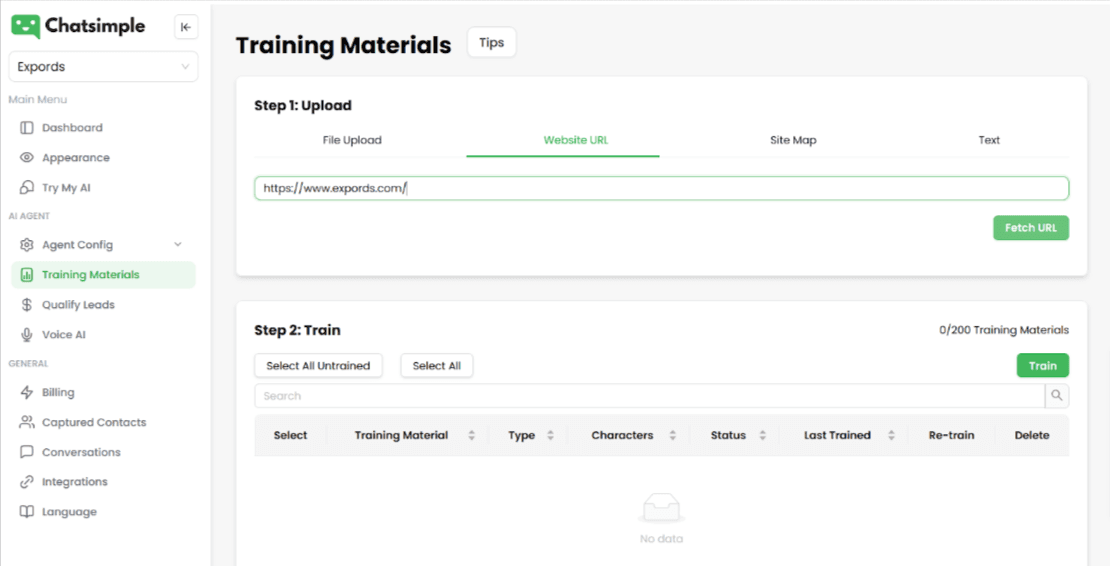Sort table by Status column
This screenshot has height=566, width=1110.
762,436
